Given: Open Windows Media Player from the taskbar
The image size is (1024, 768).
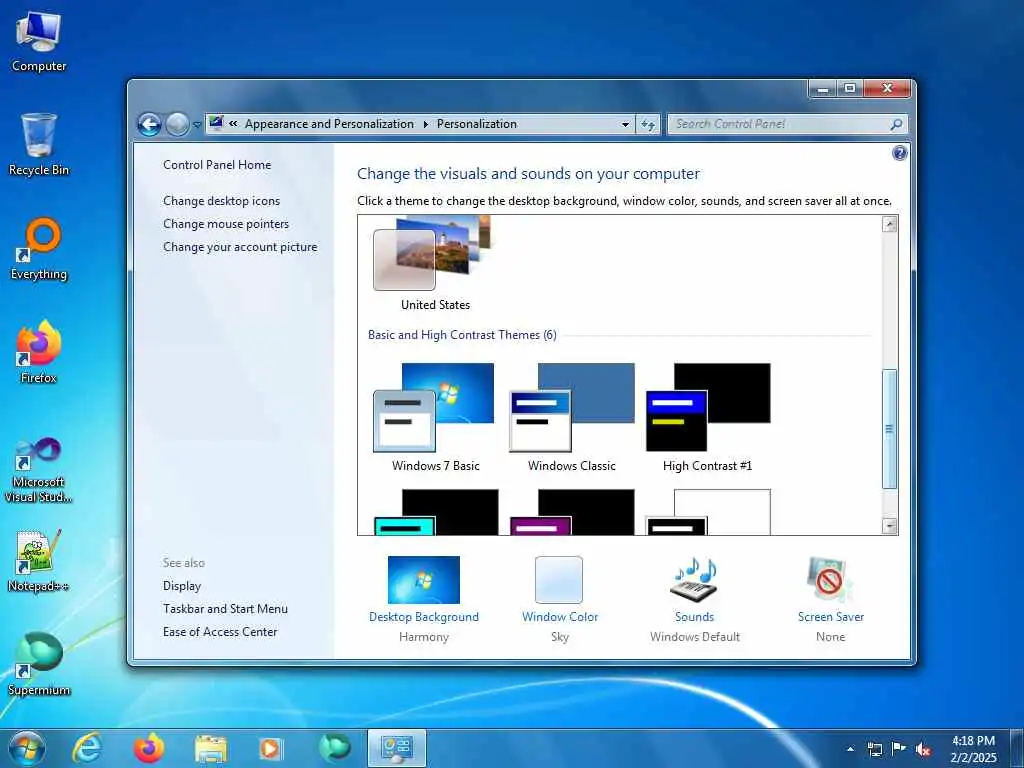Looking at the screenshot, I should 270,748.
